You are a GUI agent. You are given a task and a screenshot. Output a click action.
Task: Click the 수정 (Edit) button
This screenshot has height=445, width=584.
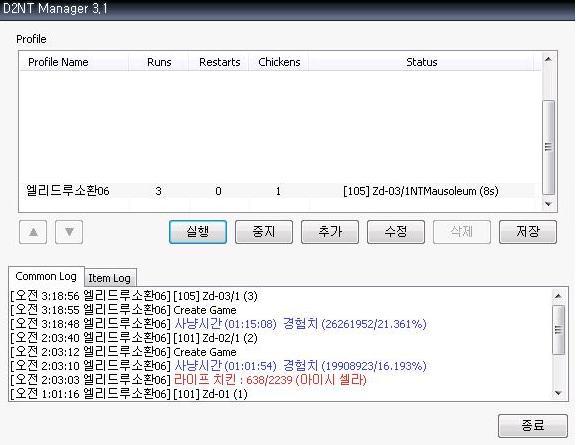point(396,232)
